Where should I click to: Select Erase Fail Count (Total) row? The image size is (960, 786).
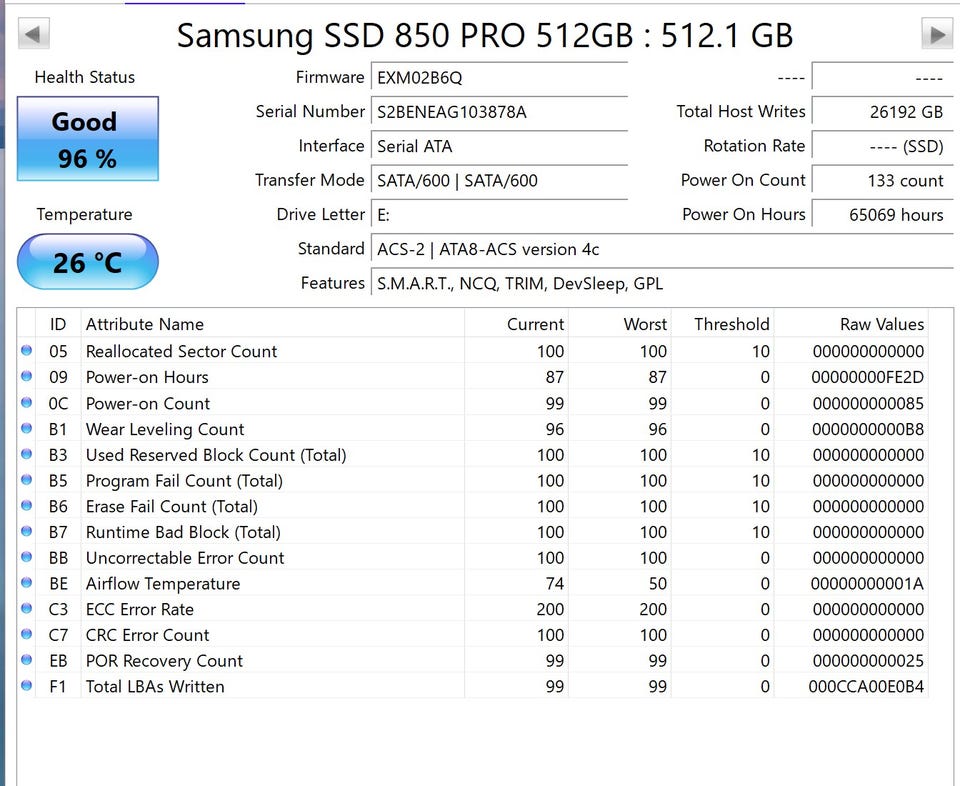point(473,506)
